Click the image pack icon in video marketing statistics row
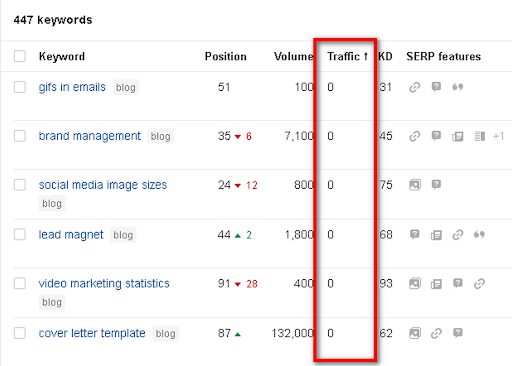 tap(415, 283)
